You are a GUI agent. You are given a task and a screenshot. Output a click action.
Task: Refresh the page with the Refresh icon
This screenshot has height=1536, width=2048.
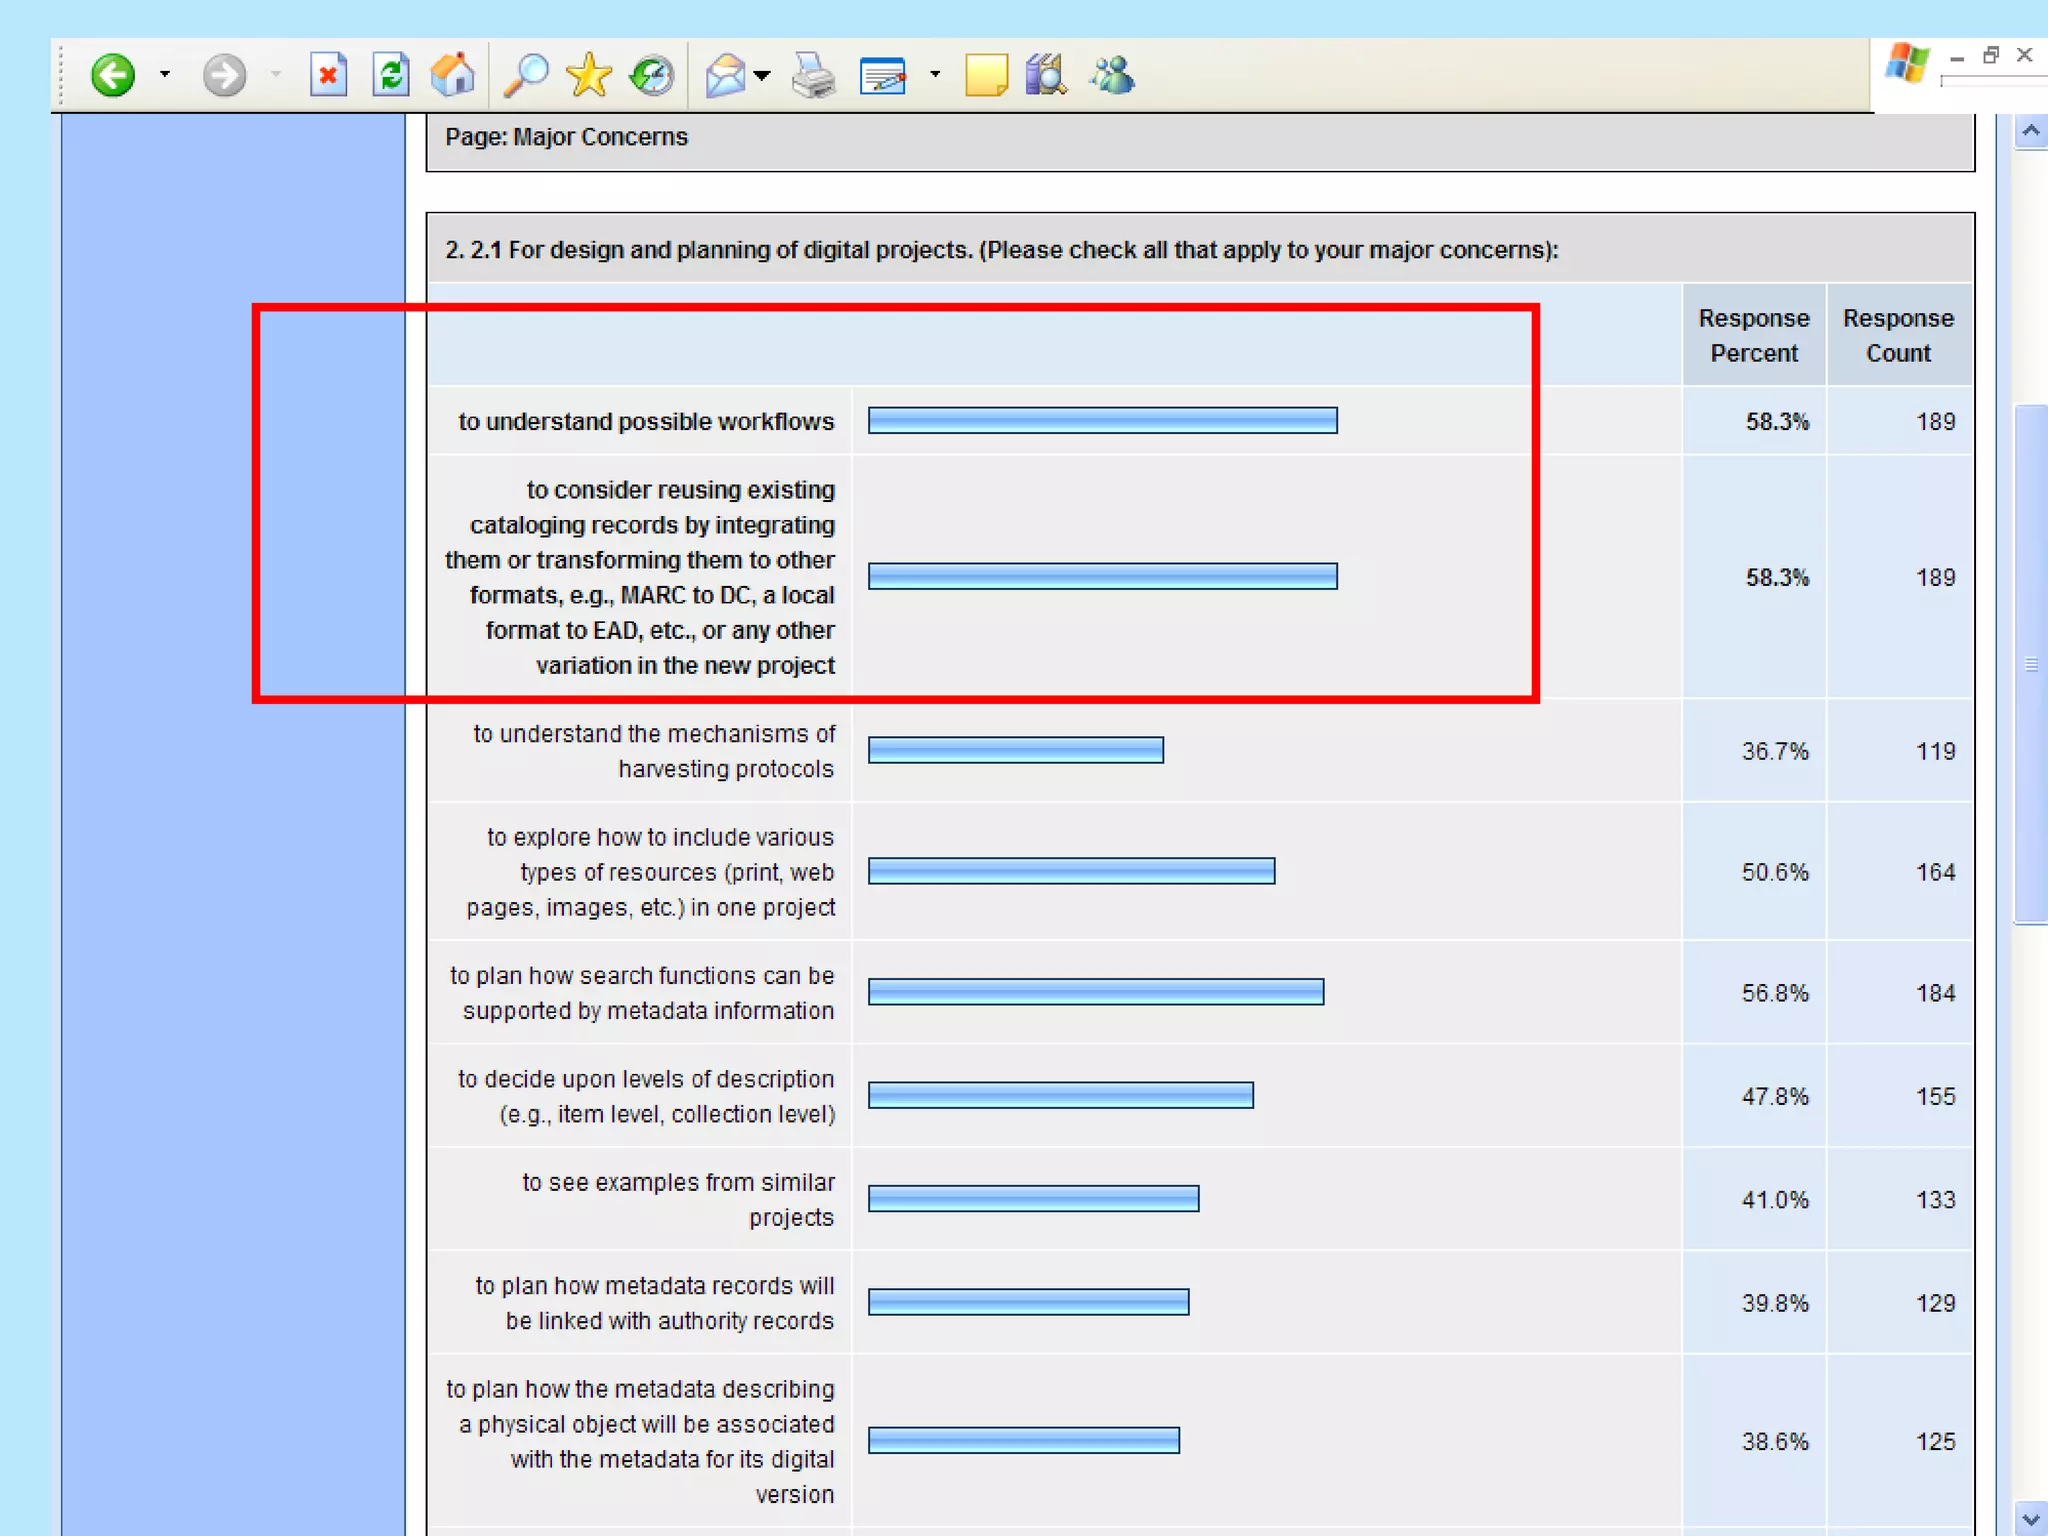(391, 75)
